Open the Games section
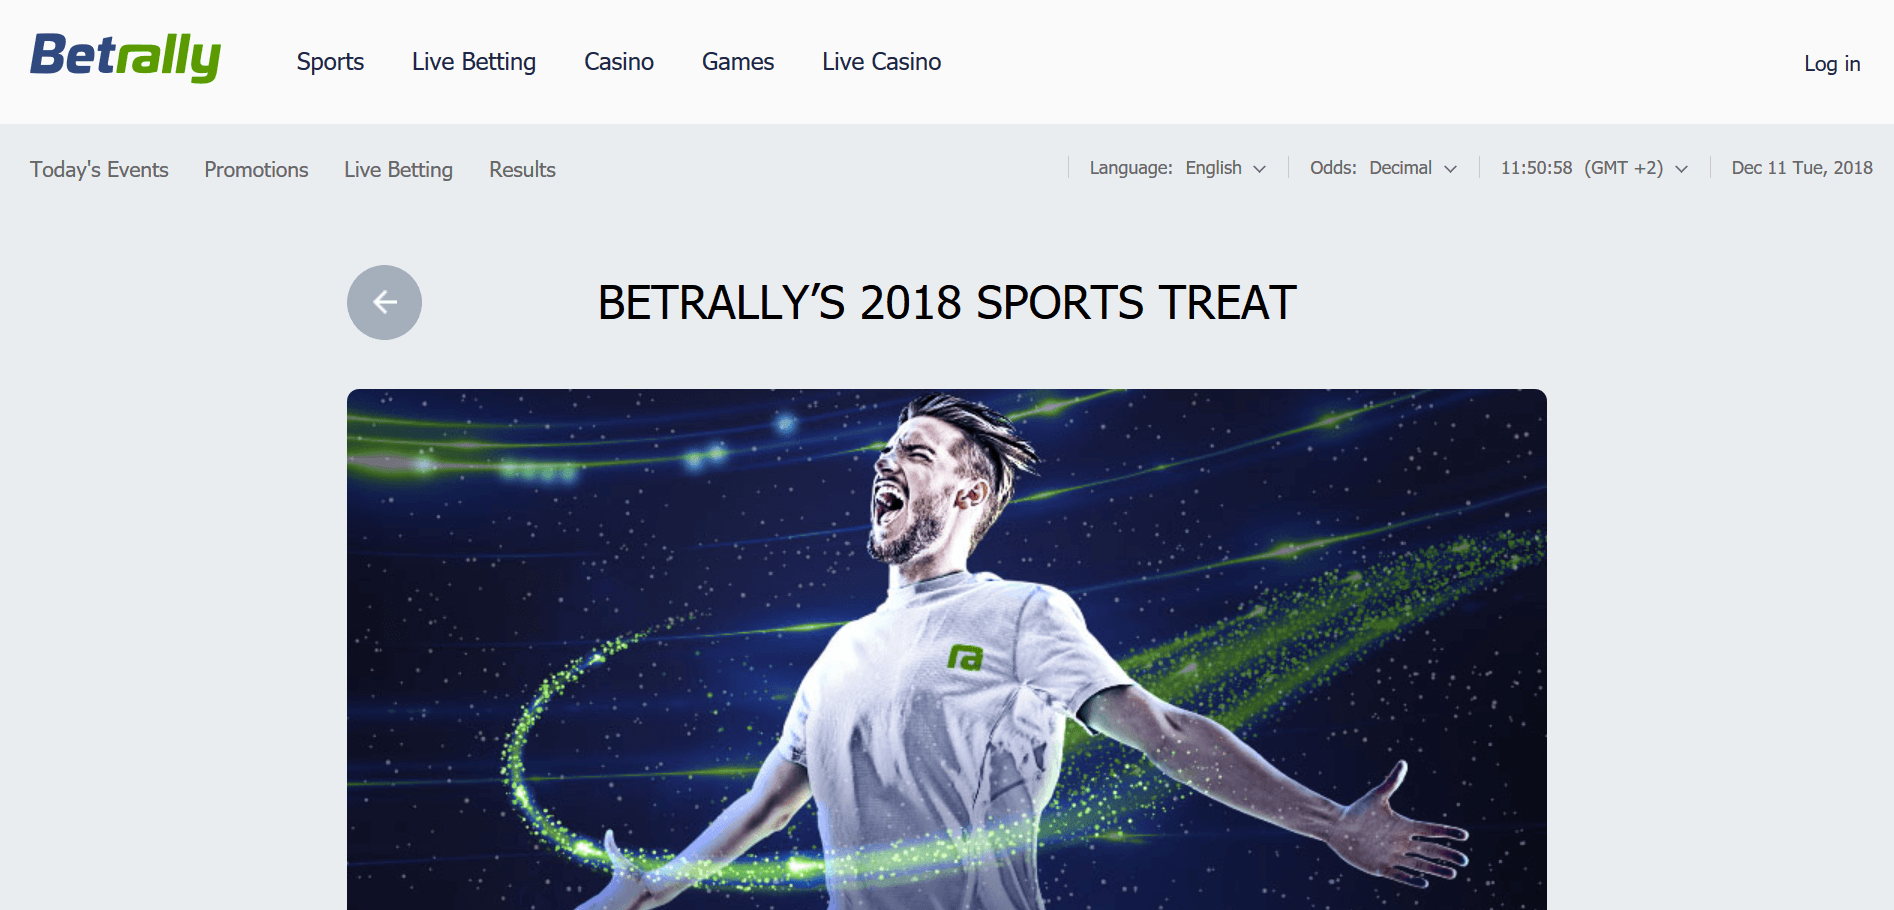 pos(738,62)
